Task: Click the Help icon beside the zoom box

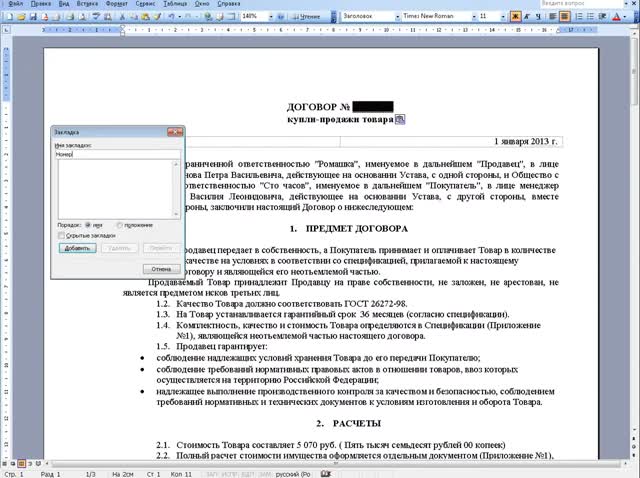Action: tap(280, 17)
